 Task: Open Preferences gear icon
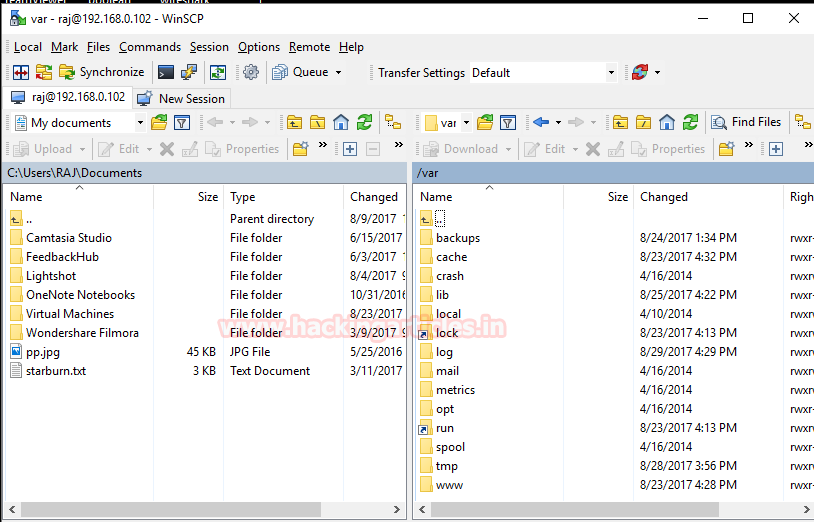(251, 72)
